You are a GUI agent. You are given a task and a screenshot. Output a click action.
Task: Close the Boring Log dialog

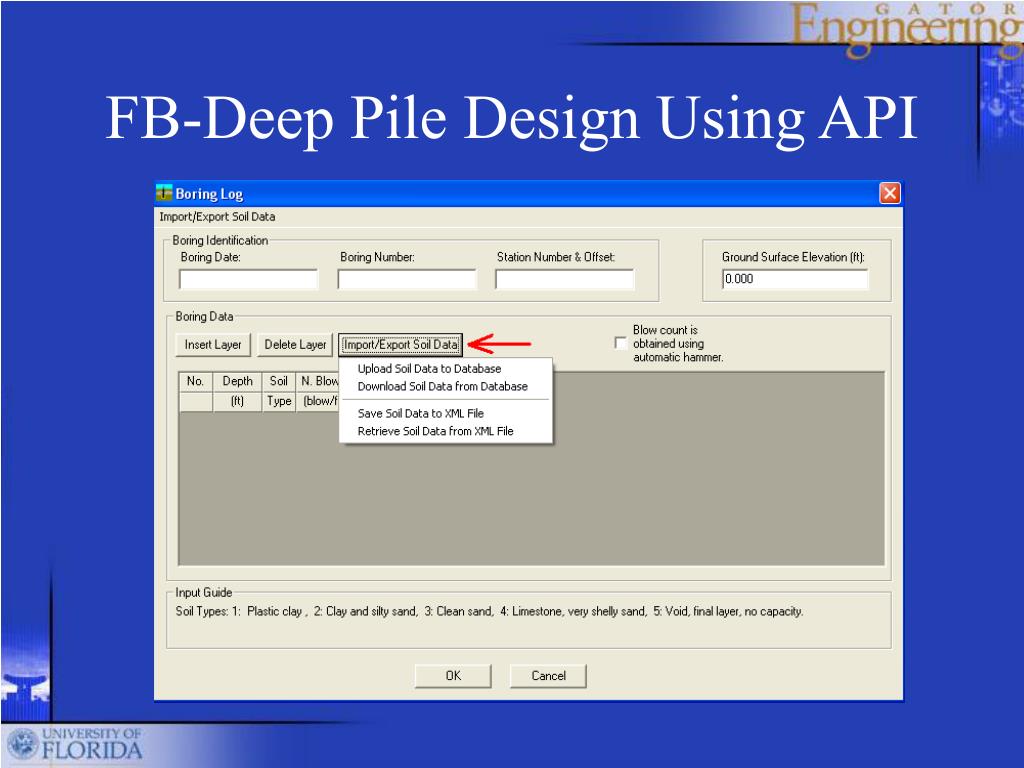pos(889,193)
